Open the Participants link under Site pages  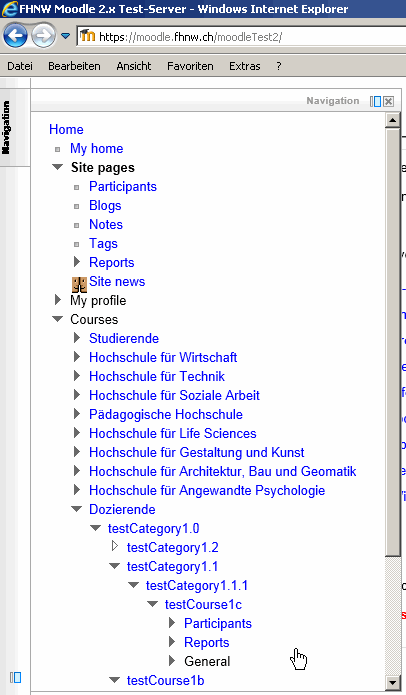(123, 187)
